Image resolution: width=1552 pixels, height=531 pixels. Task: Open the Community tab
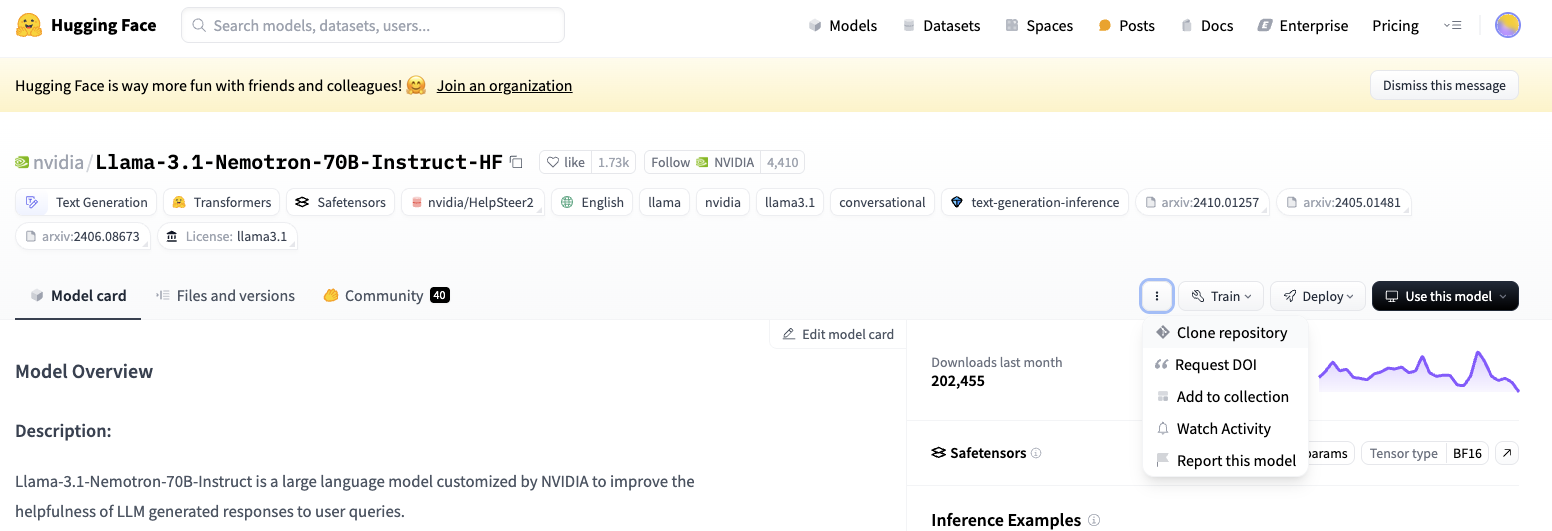coord(386,296)
